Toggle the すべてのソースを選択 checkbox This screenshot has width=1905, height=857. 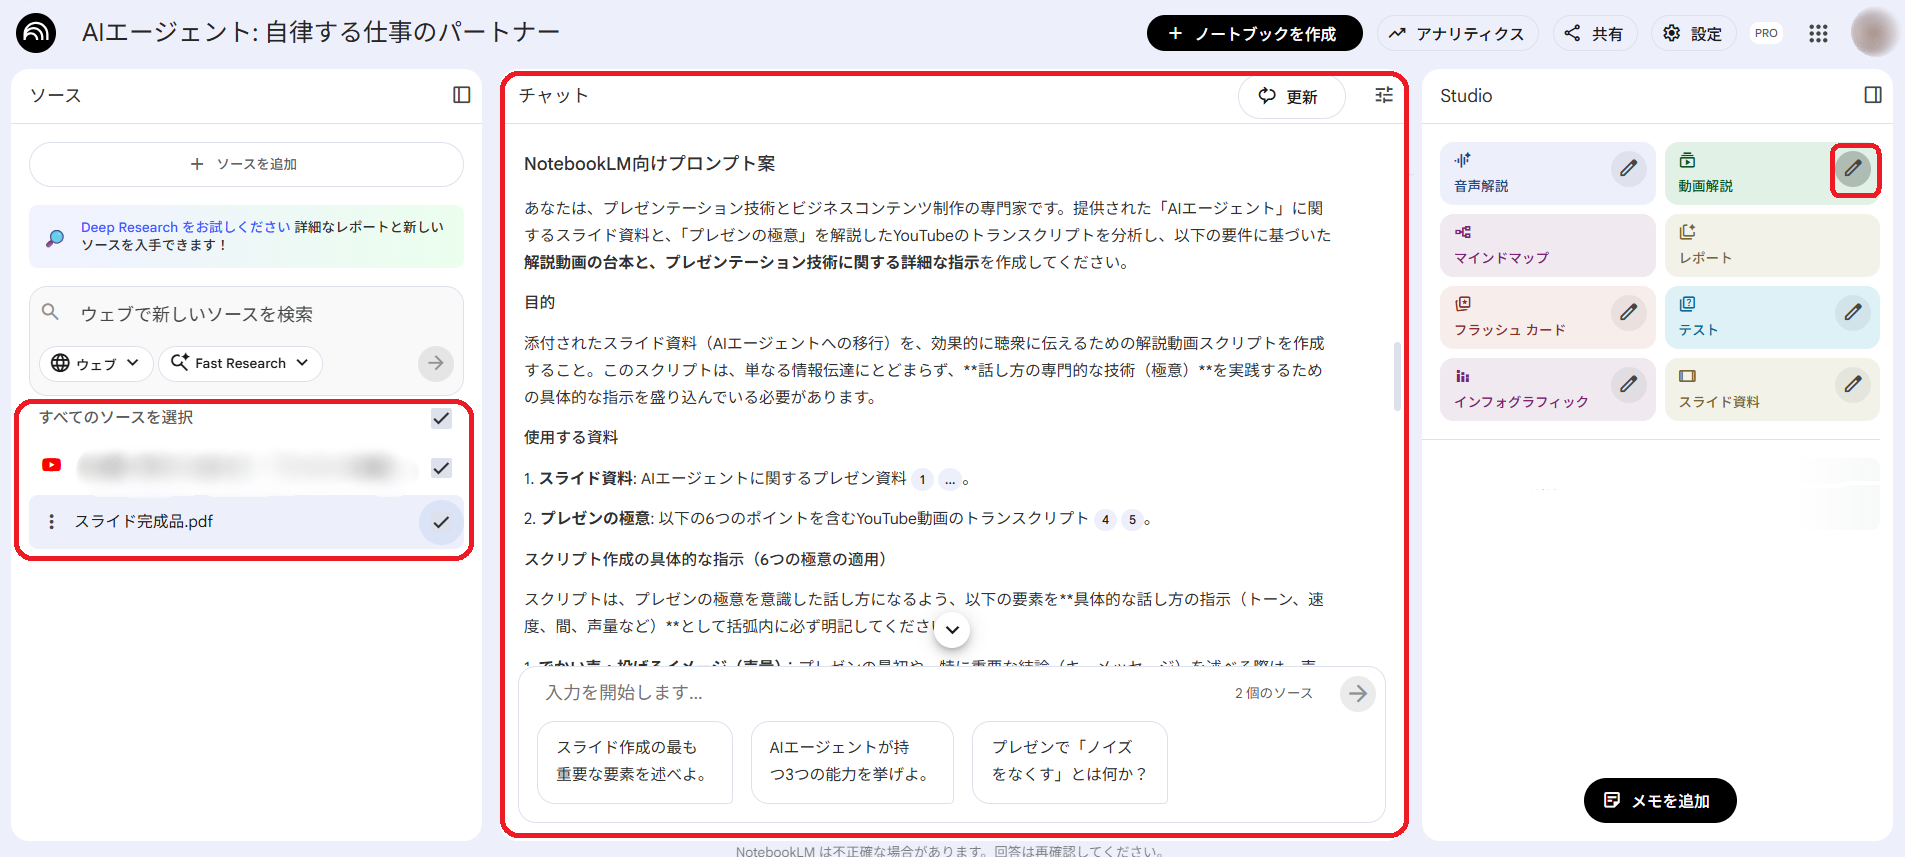click(x=441, y=418)
